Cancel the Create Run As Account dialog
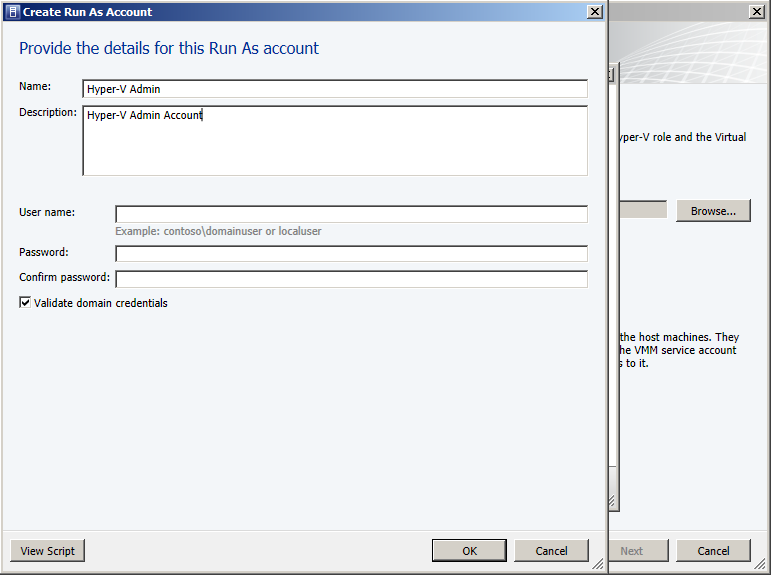The image size is (771, 575). pos(551,551)
